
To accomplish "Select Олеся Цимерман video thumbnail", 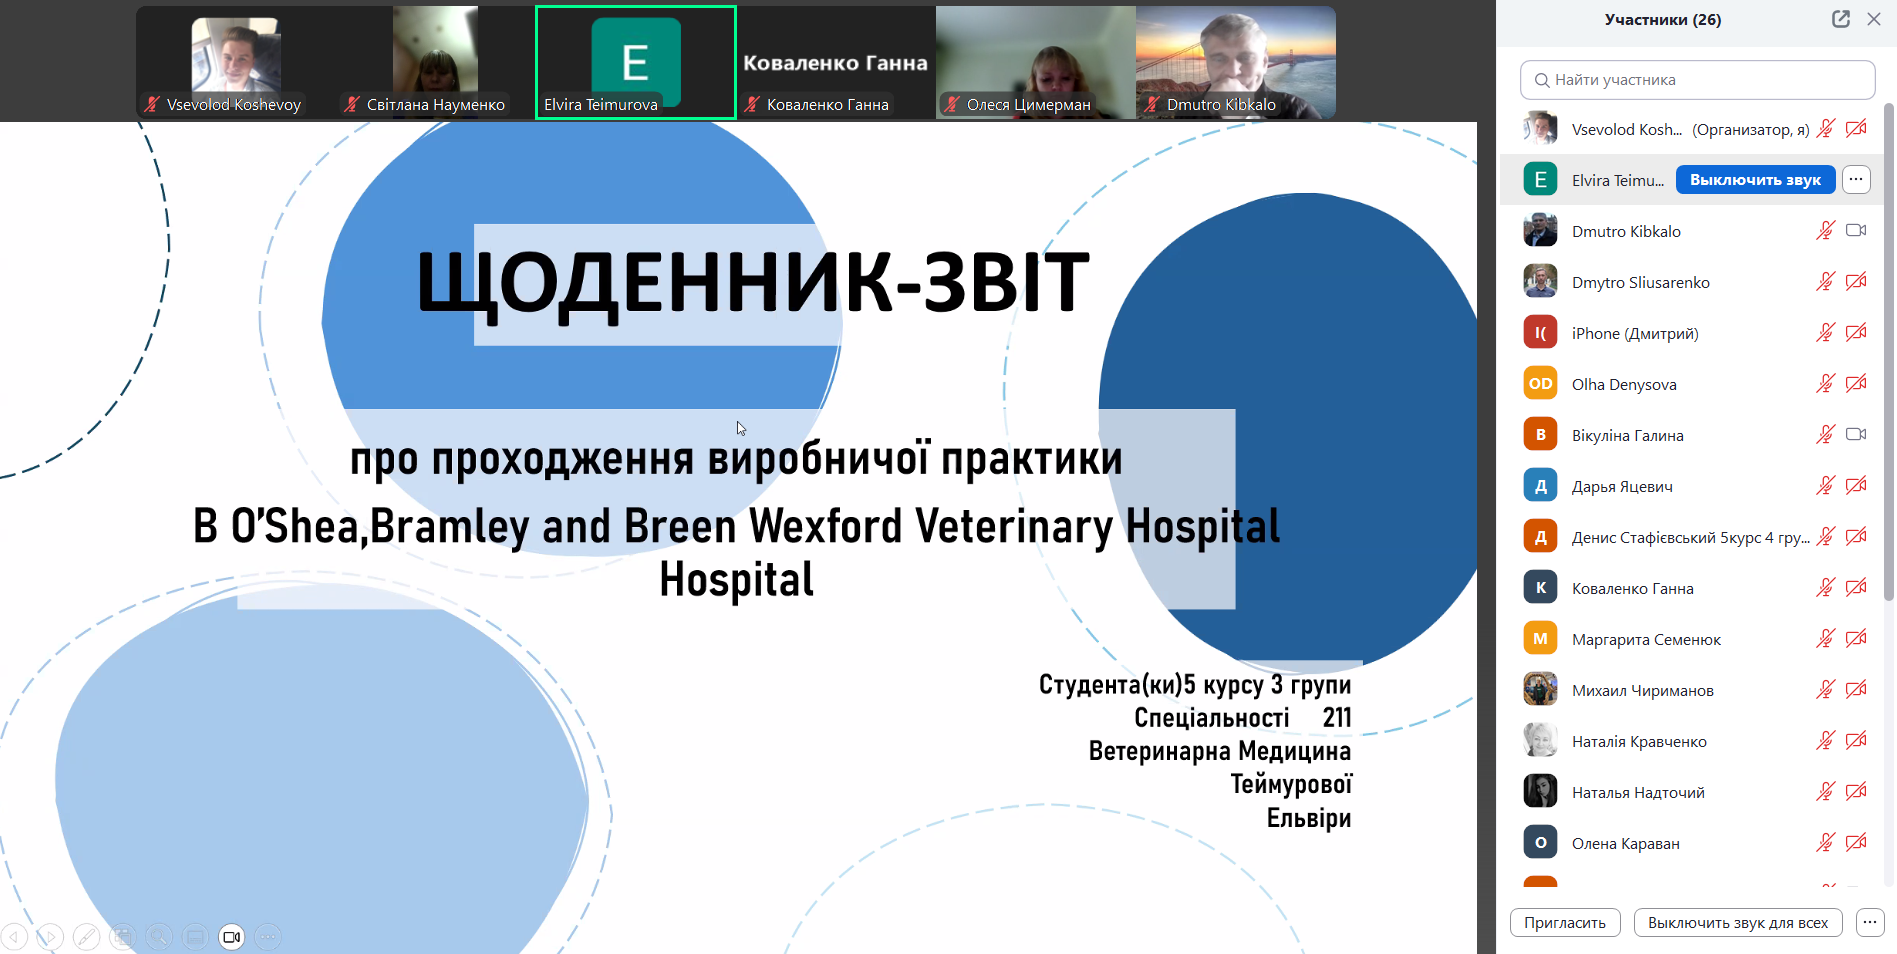I will point(1036,62).
